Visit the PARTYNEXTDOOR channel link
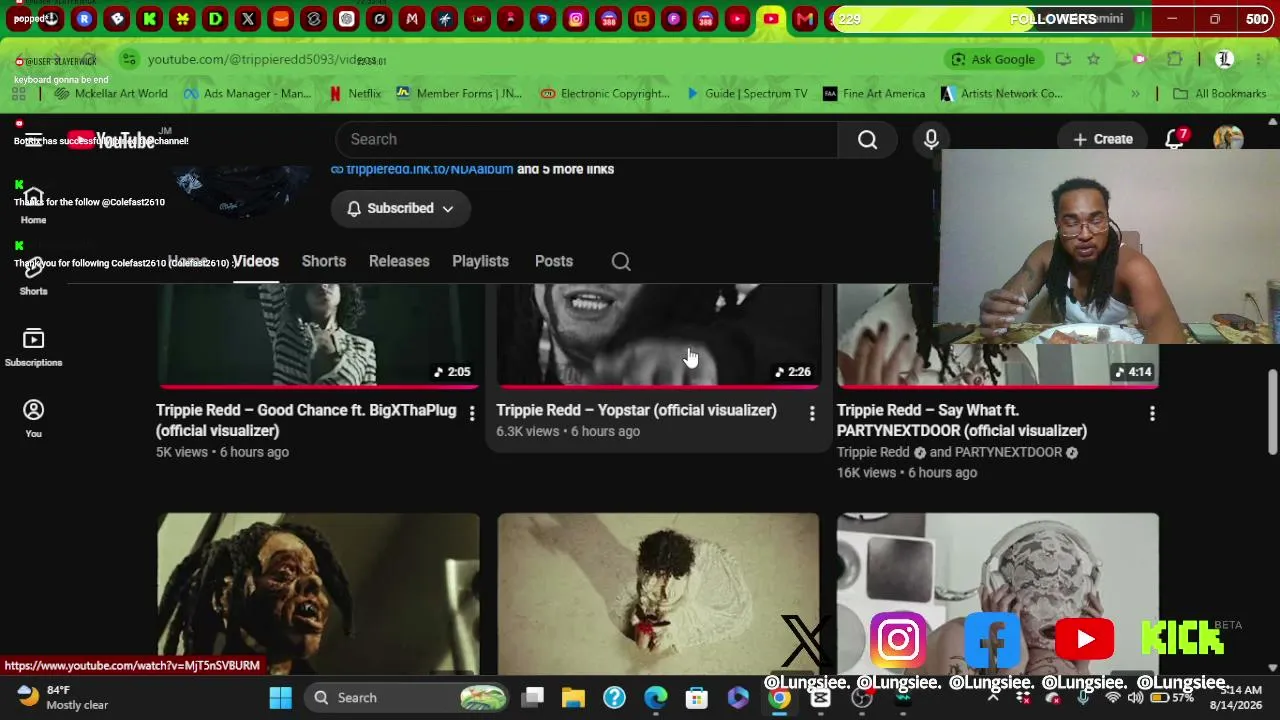Screen dimensions: 1280x720 (1009, 452)
